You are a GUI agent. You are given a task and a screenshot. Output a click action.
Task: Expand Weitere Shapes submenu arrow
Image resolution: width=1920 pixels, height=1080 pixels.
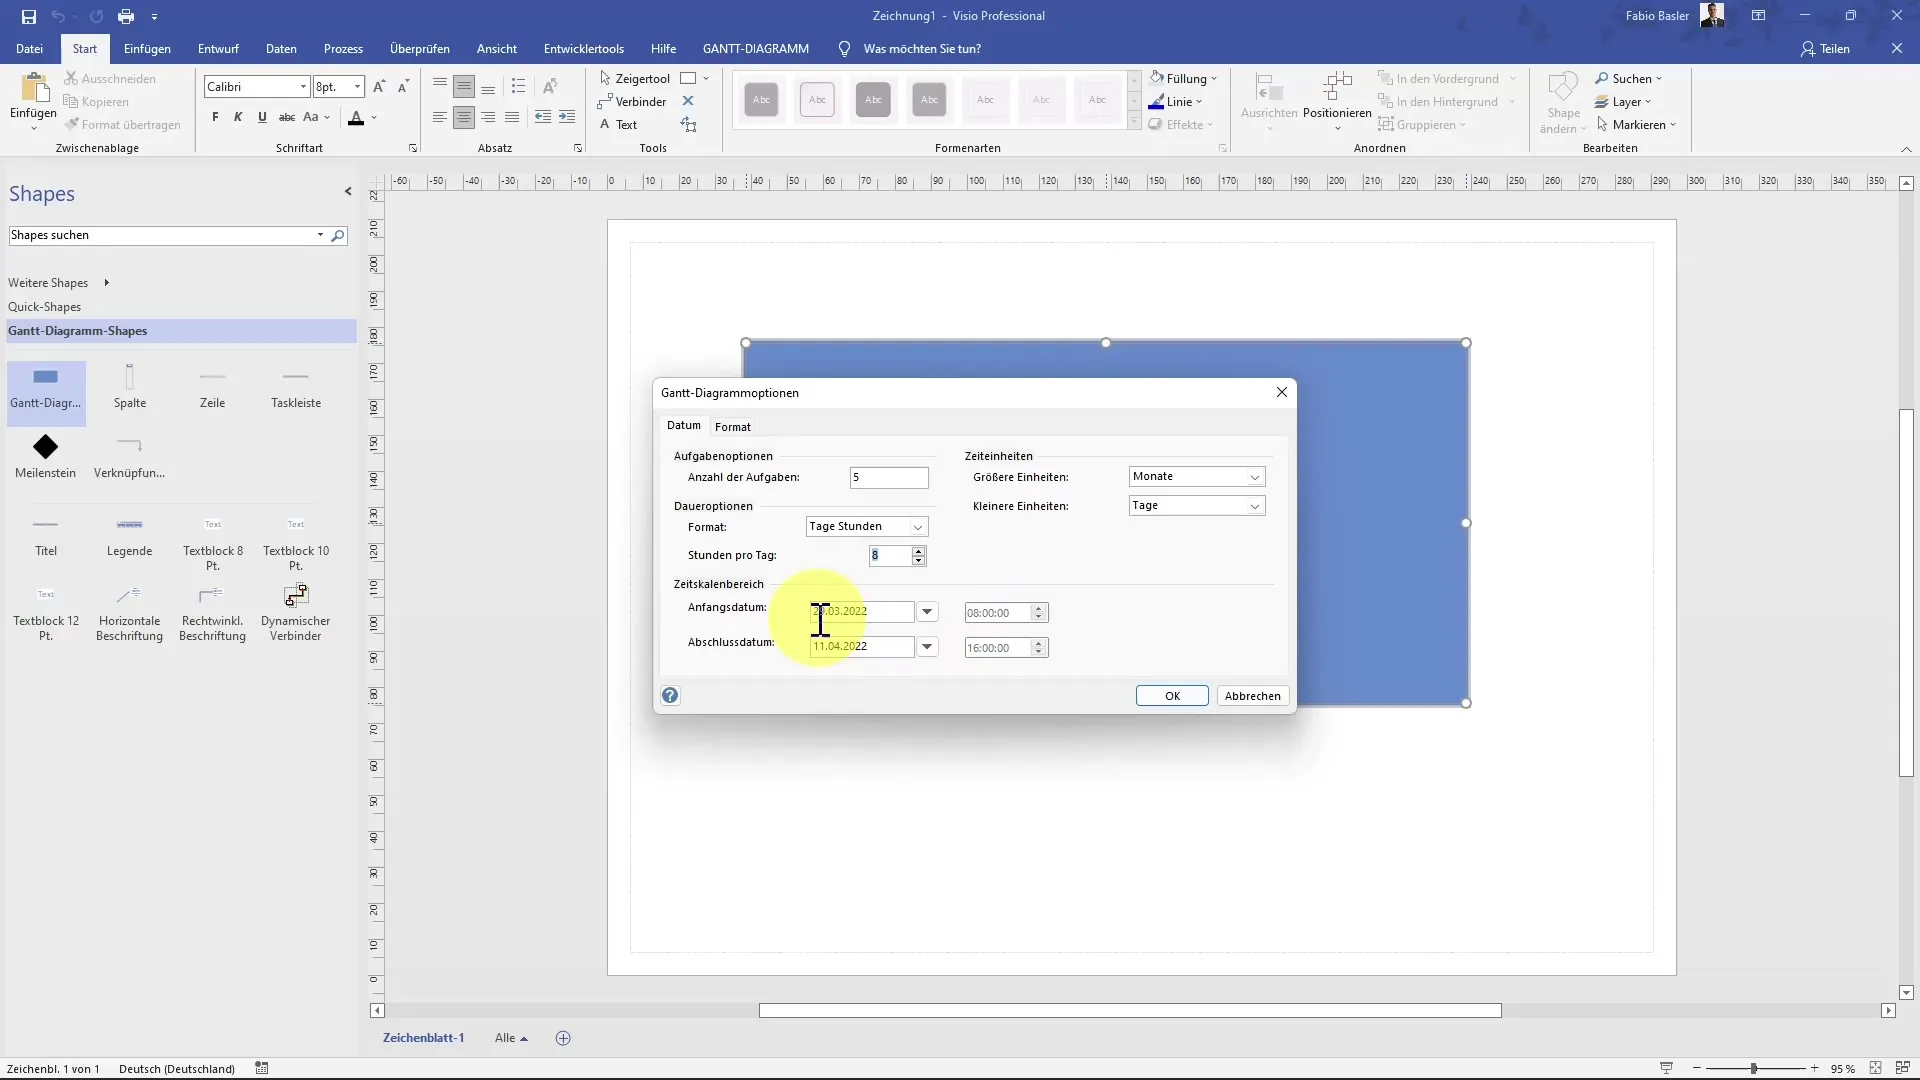pos(106,283)
